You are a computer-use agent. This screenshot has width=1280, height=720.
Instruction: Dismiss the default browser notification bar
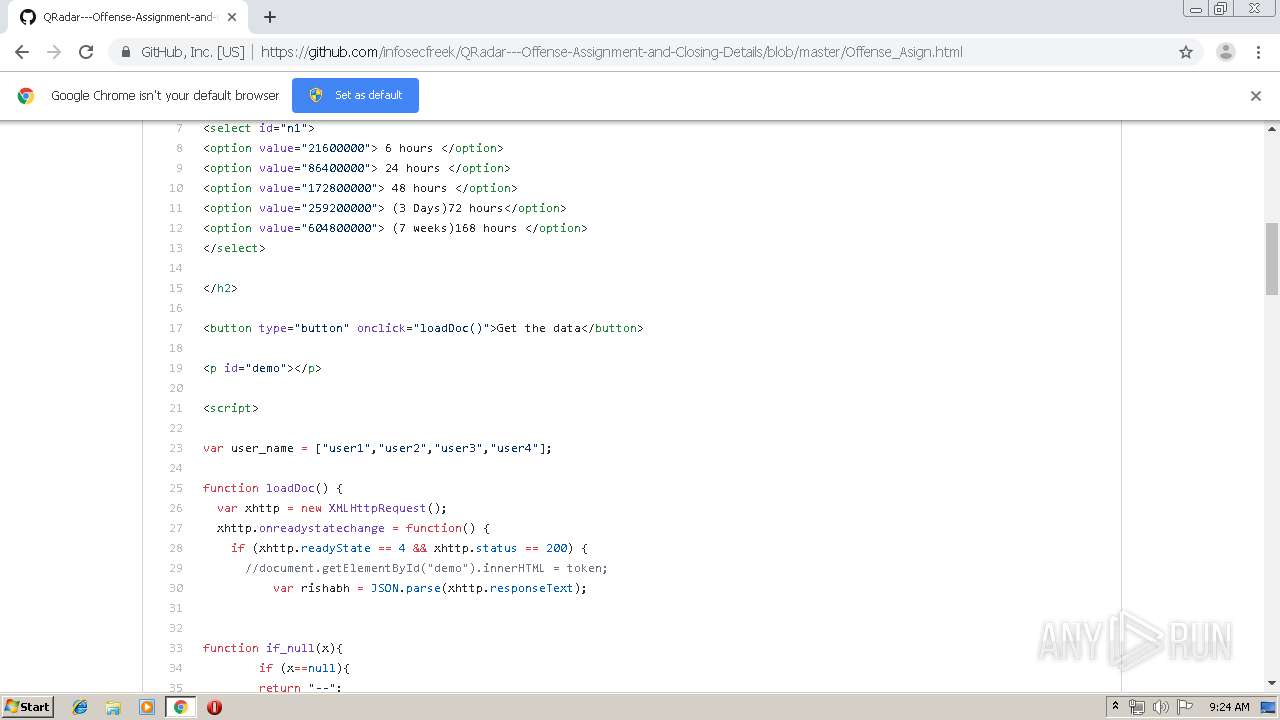point(1256,96)
